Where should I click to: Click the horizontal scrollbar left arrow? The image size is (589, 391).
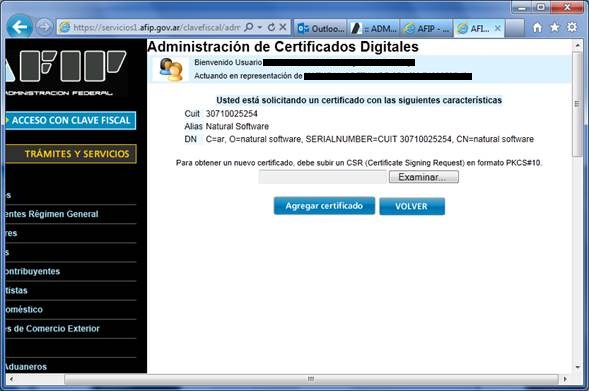12,379
